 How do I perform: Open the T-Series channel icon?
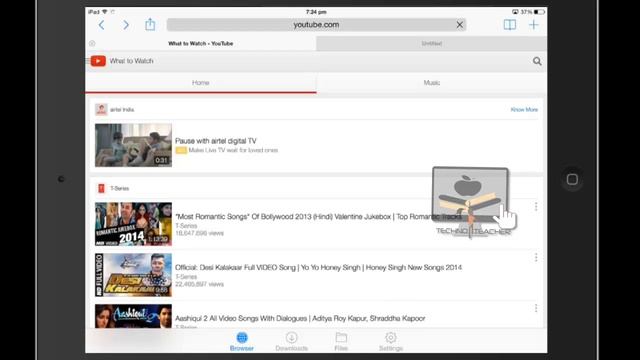101,188
